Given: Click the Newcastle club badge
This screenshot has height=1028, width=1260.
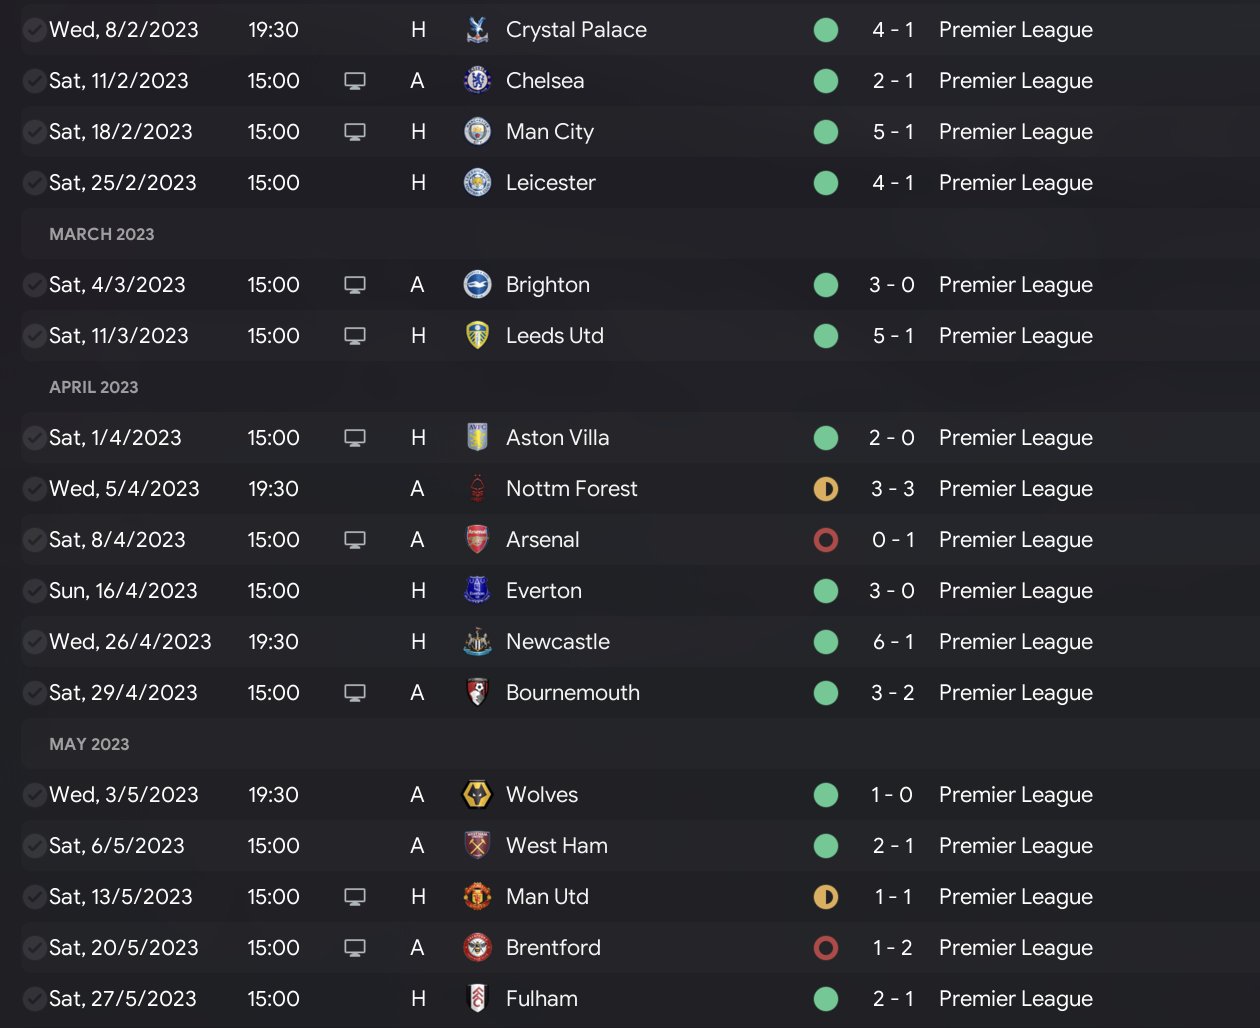Looking at the screenshot, I should (477, 642).
